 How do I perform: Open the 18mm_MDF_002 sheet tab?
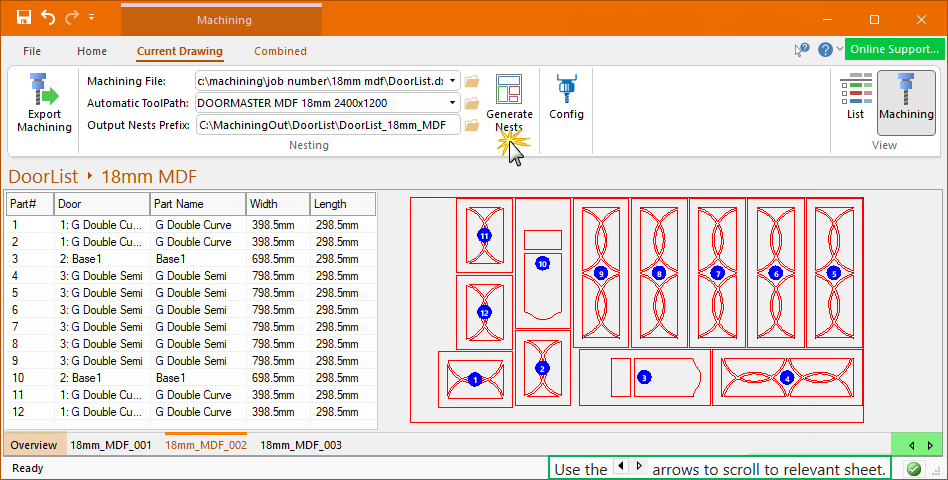(x=206, y=445)
